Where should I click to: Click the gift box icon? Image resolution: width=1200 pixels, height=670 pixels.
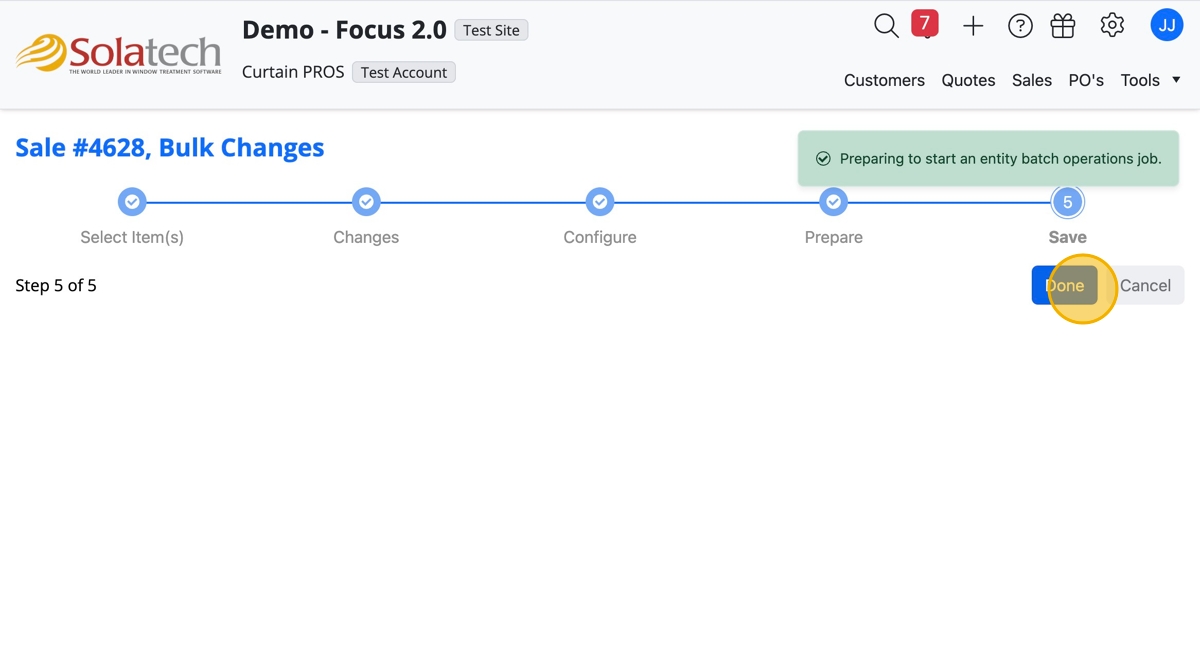click(1063, 27)
